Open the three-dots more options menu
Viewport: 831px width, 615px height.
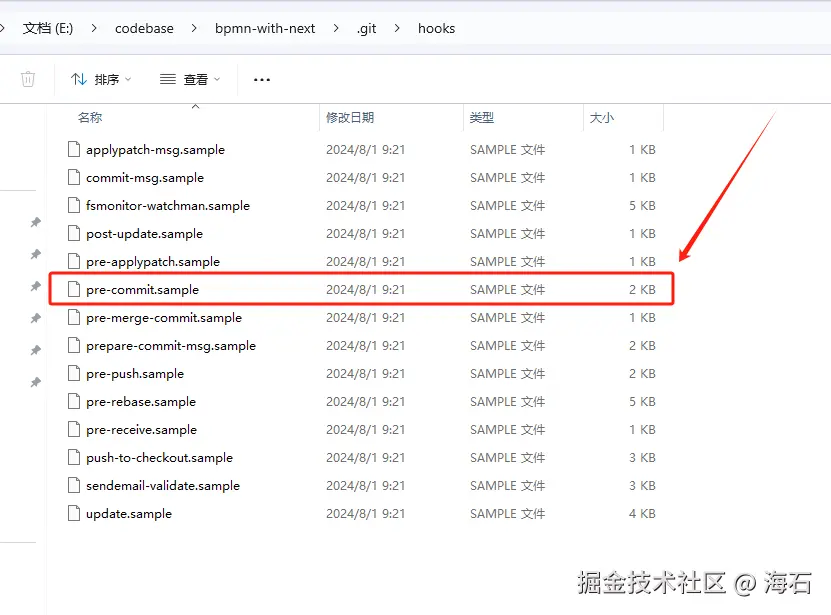(262, 80)
